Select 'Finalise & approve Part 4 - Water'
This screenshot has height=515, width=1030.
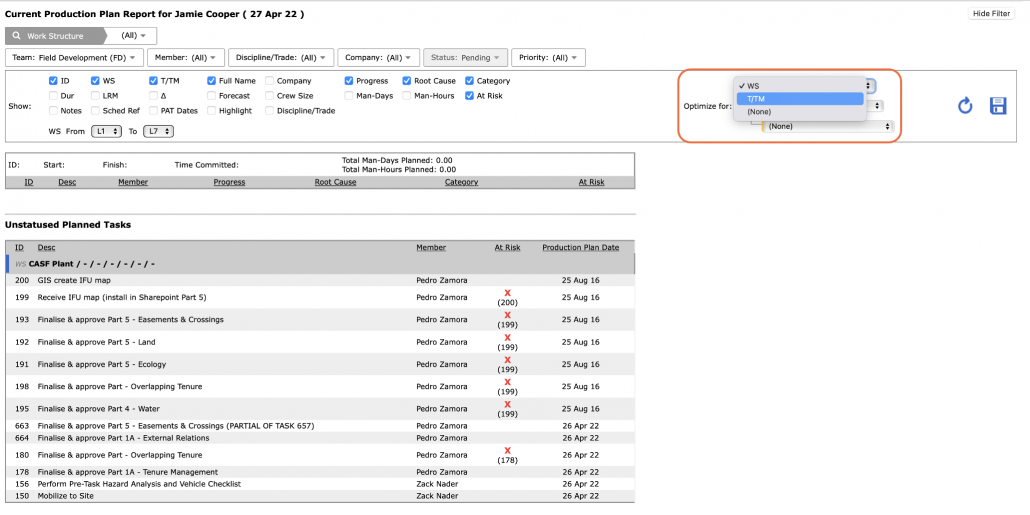point(99,409)
